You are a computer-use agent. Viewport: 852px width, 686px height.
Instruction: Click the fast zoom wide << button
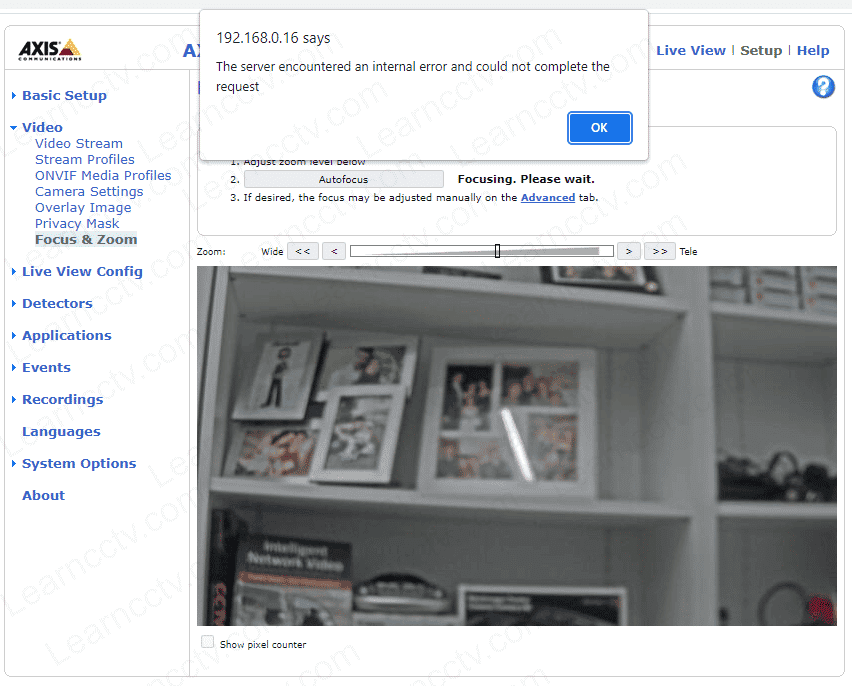[x=302, y=252]
